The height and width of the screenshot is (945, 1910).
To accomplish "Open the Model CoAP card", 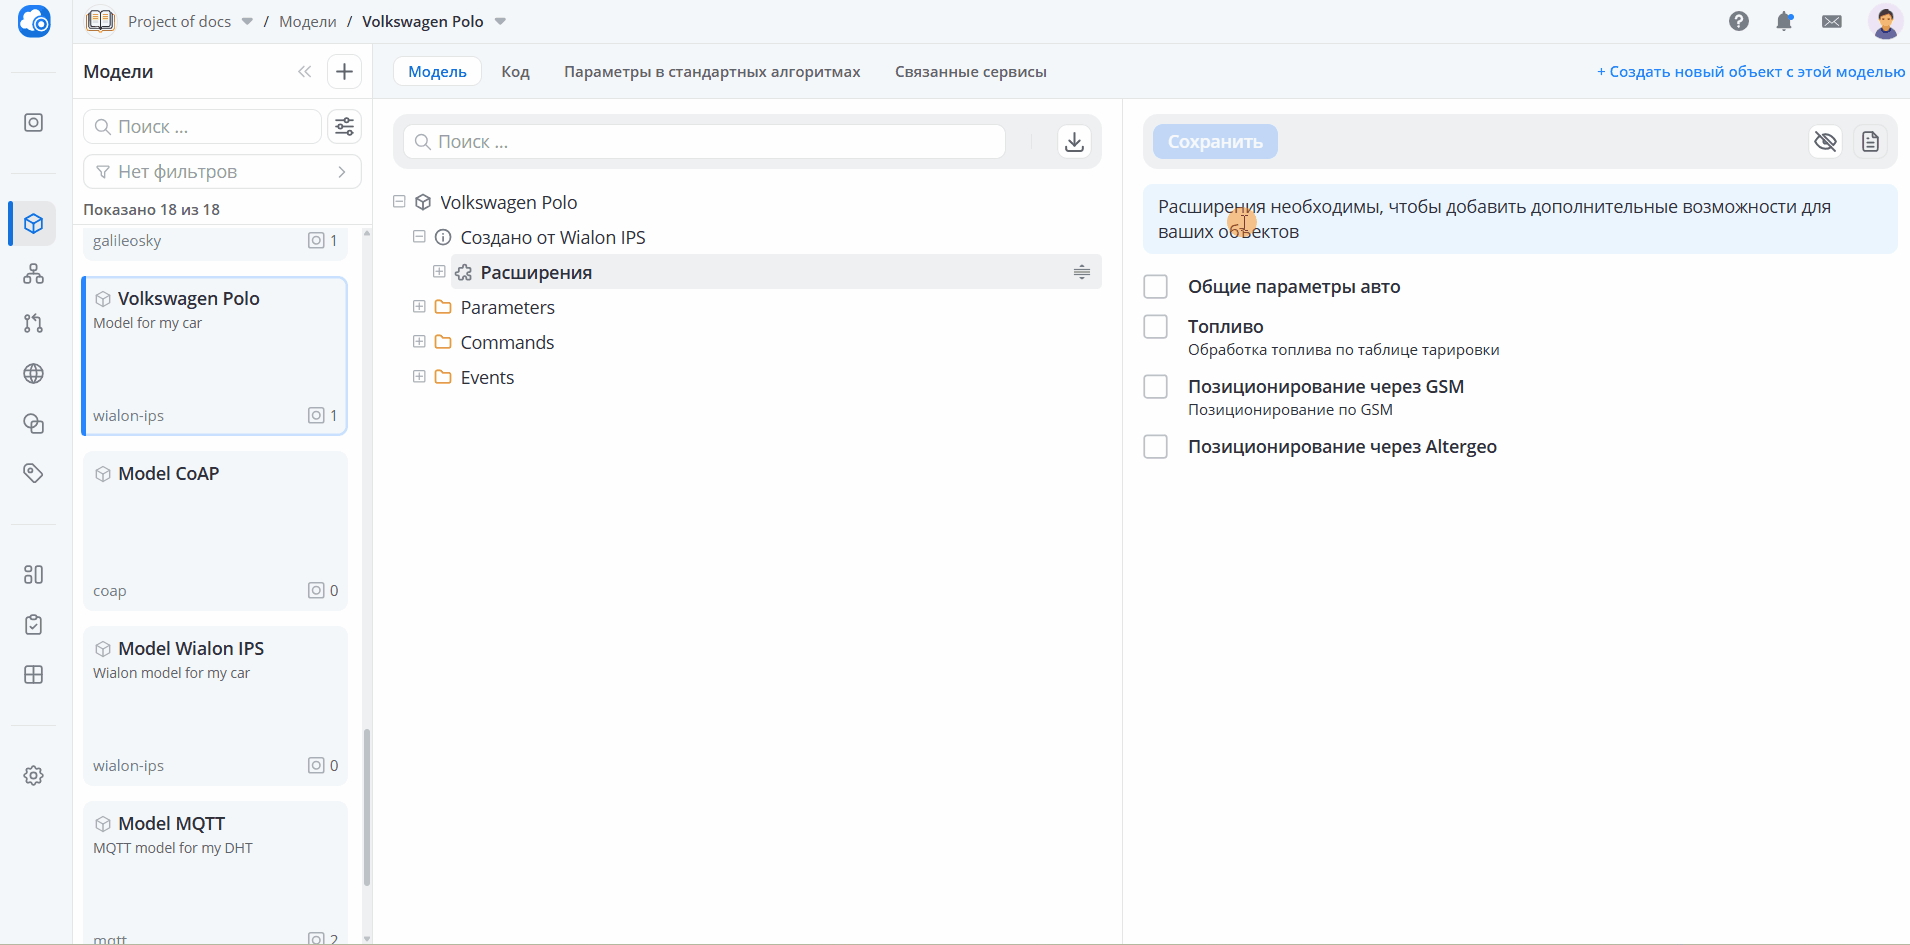I will (215, 531).
